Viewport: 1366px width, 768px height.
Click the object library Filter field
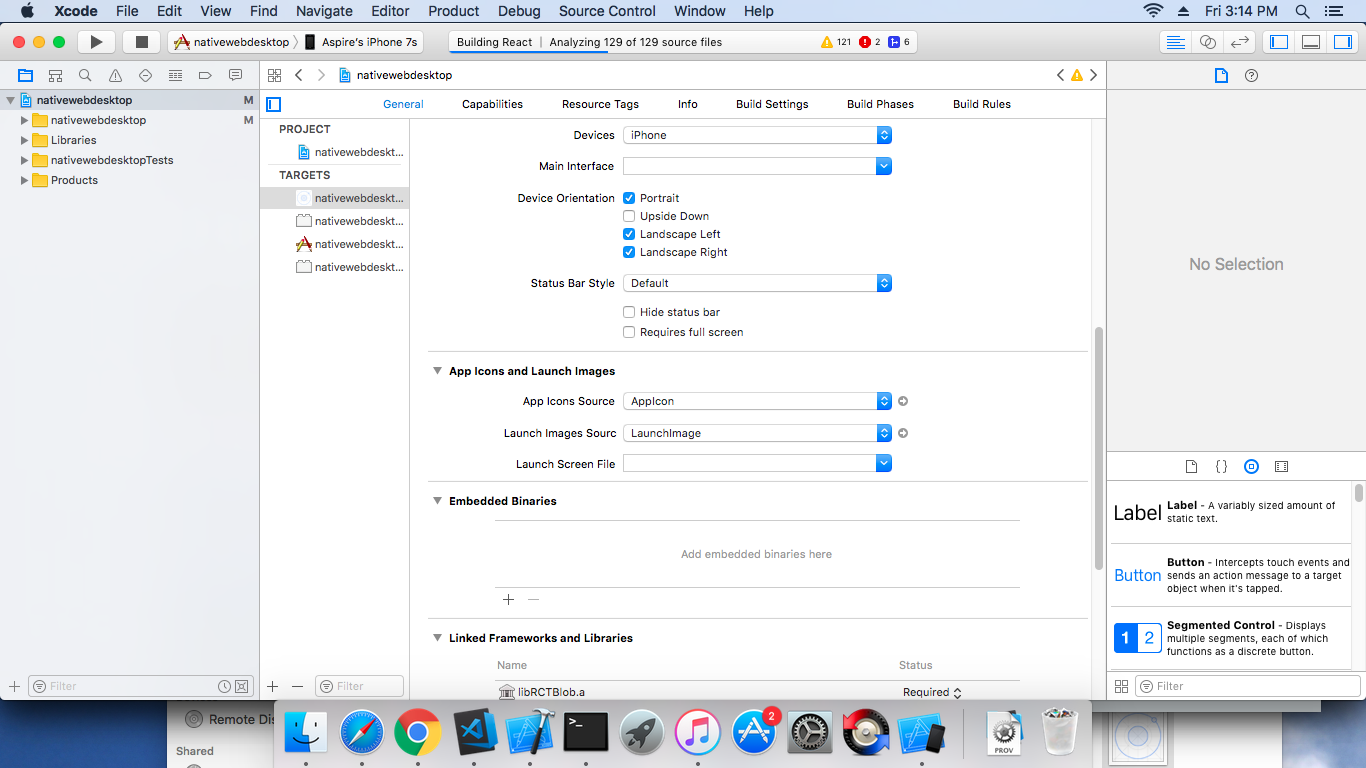coord(1247,686)
